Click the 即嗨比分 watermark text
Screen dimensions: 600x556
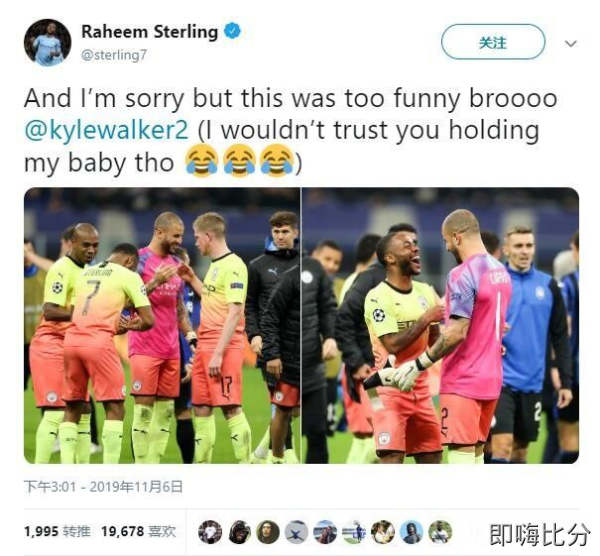tap(540, 535)
